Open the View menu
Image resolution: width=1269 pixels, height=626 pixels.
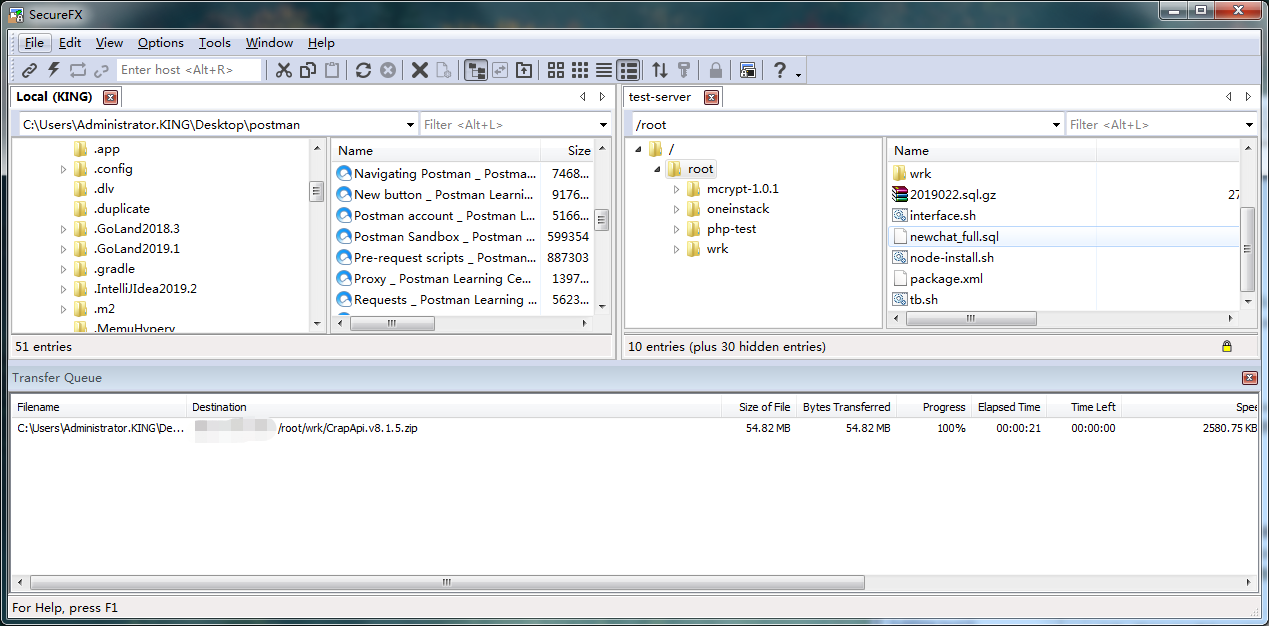point(109,43)
